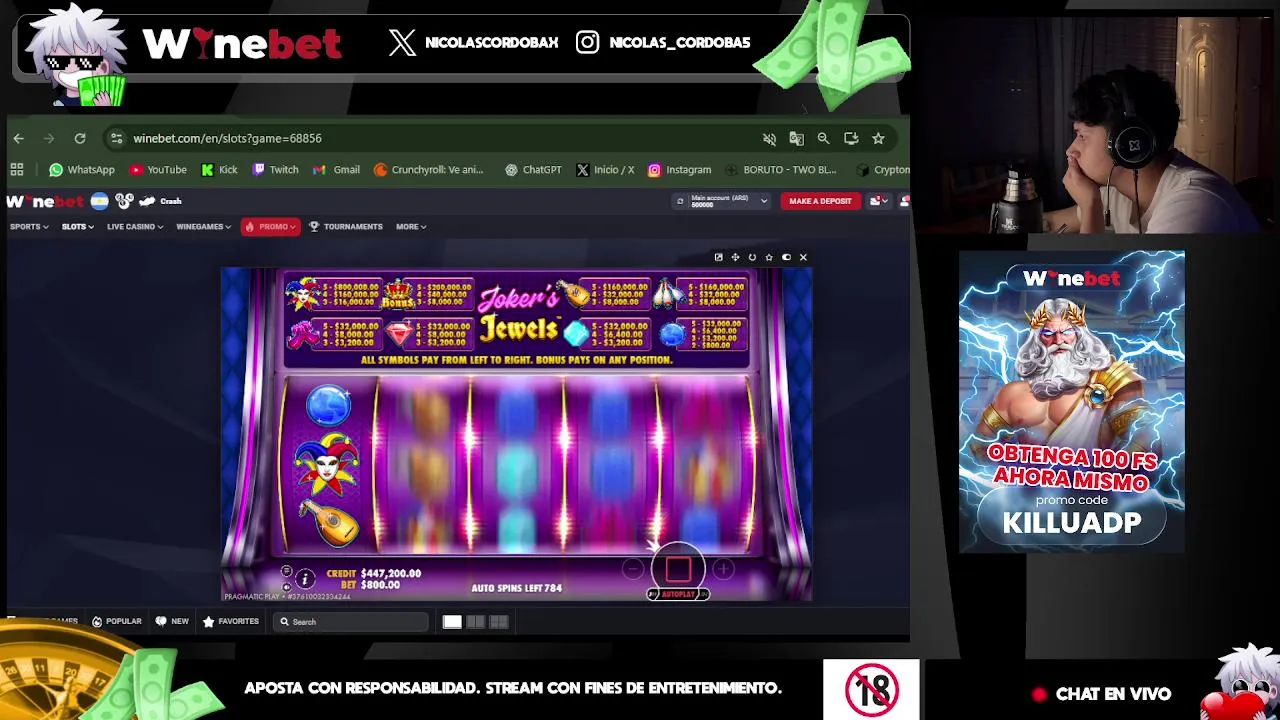
Task: Open the Crunchyroll bookmark
Action: point(428,170)
